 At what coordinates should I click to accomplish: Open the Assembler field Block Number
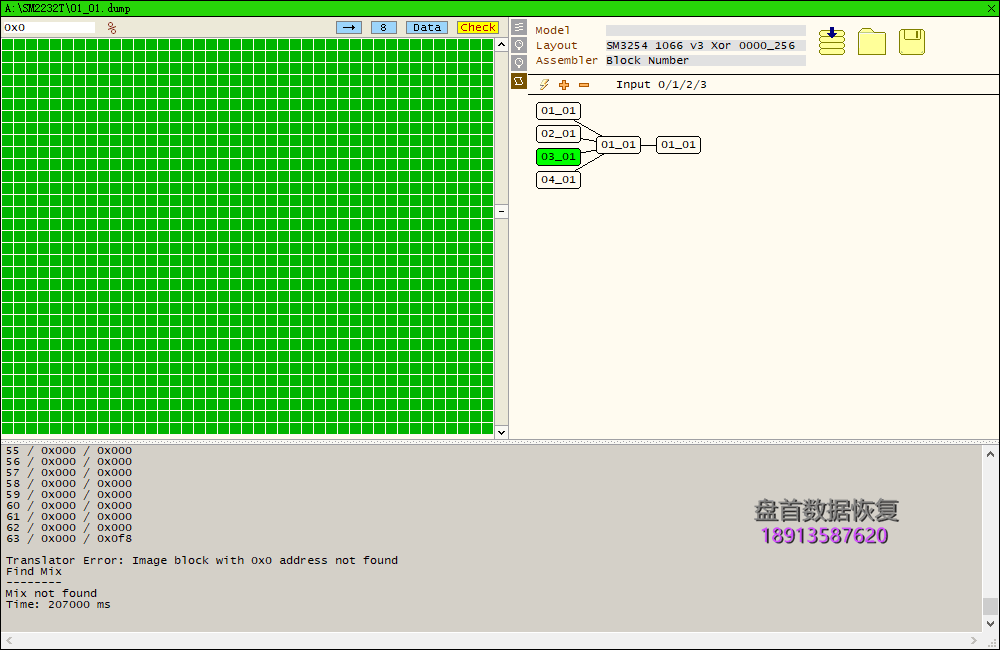pyautogui.click(x=706, y=61)
